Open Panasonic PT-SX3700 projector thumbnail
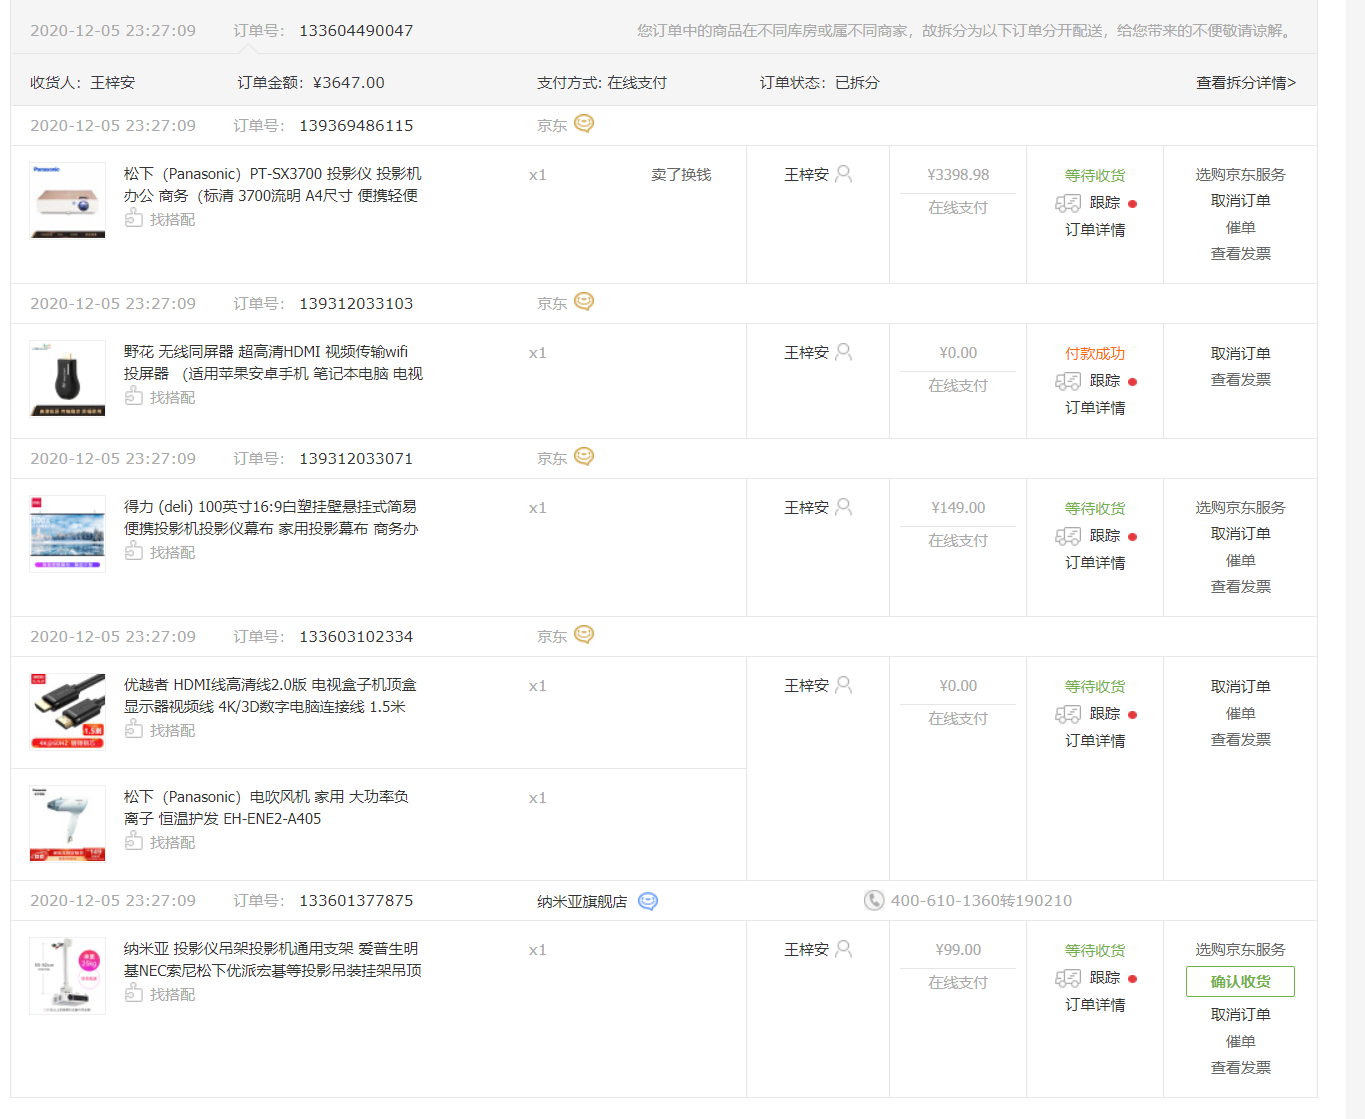This screenshot has width=1365, height=1119. 68,201
